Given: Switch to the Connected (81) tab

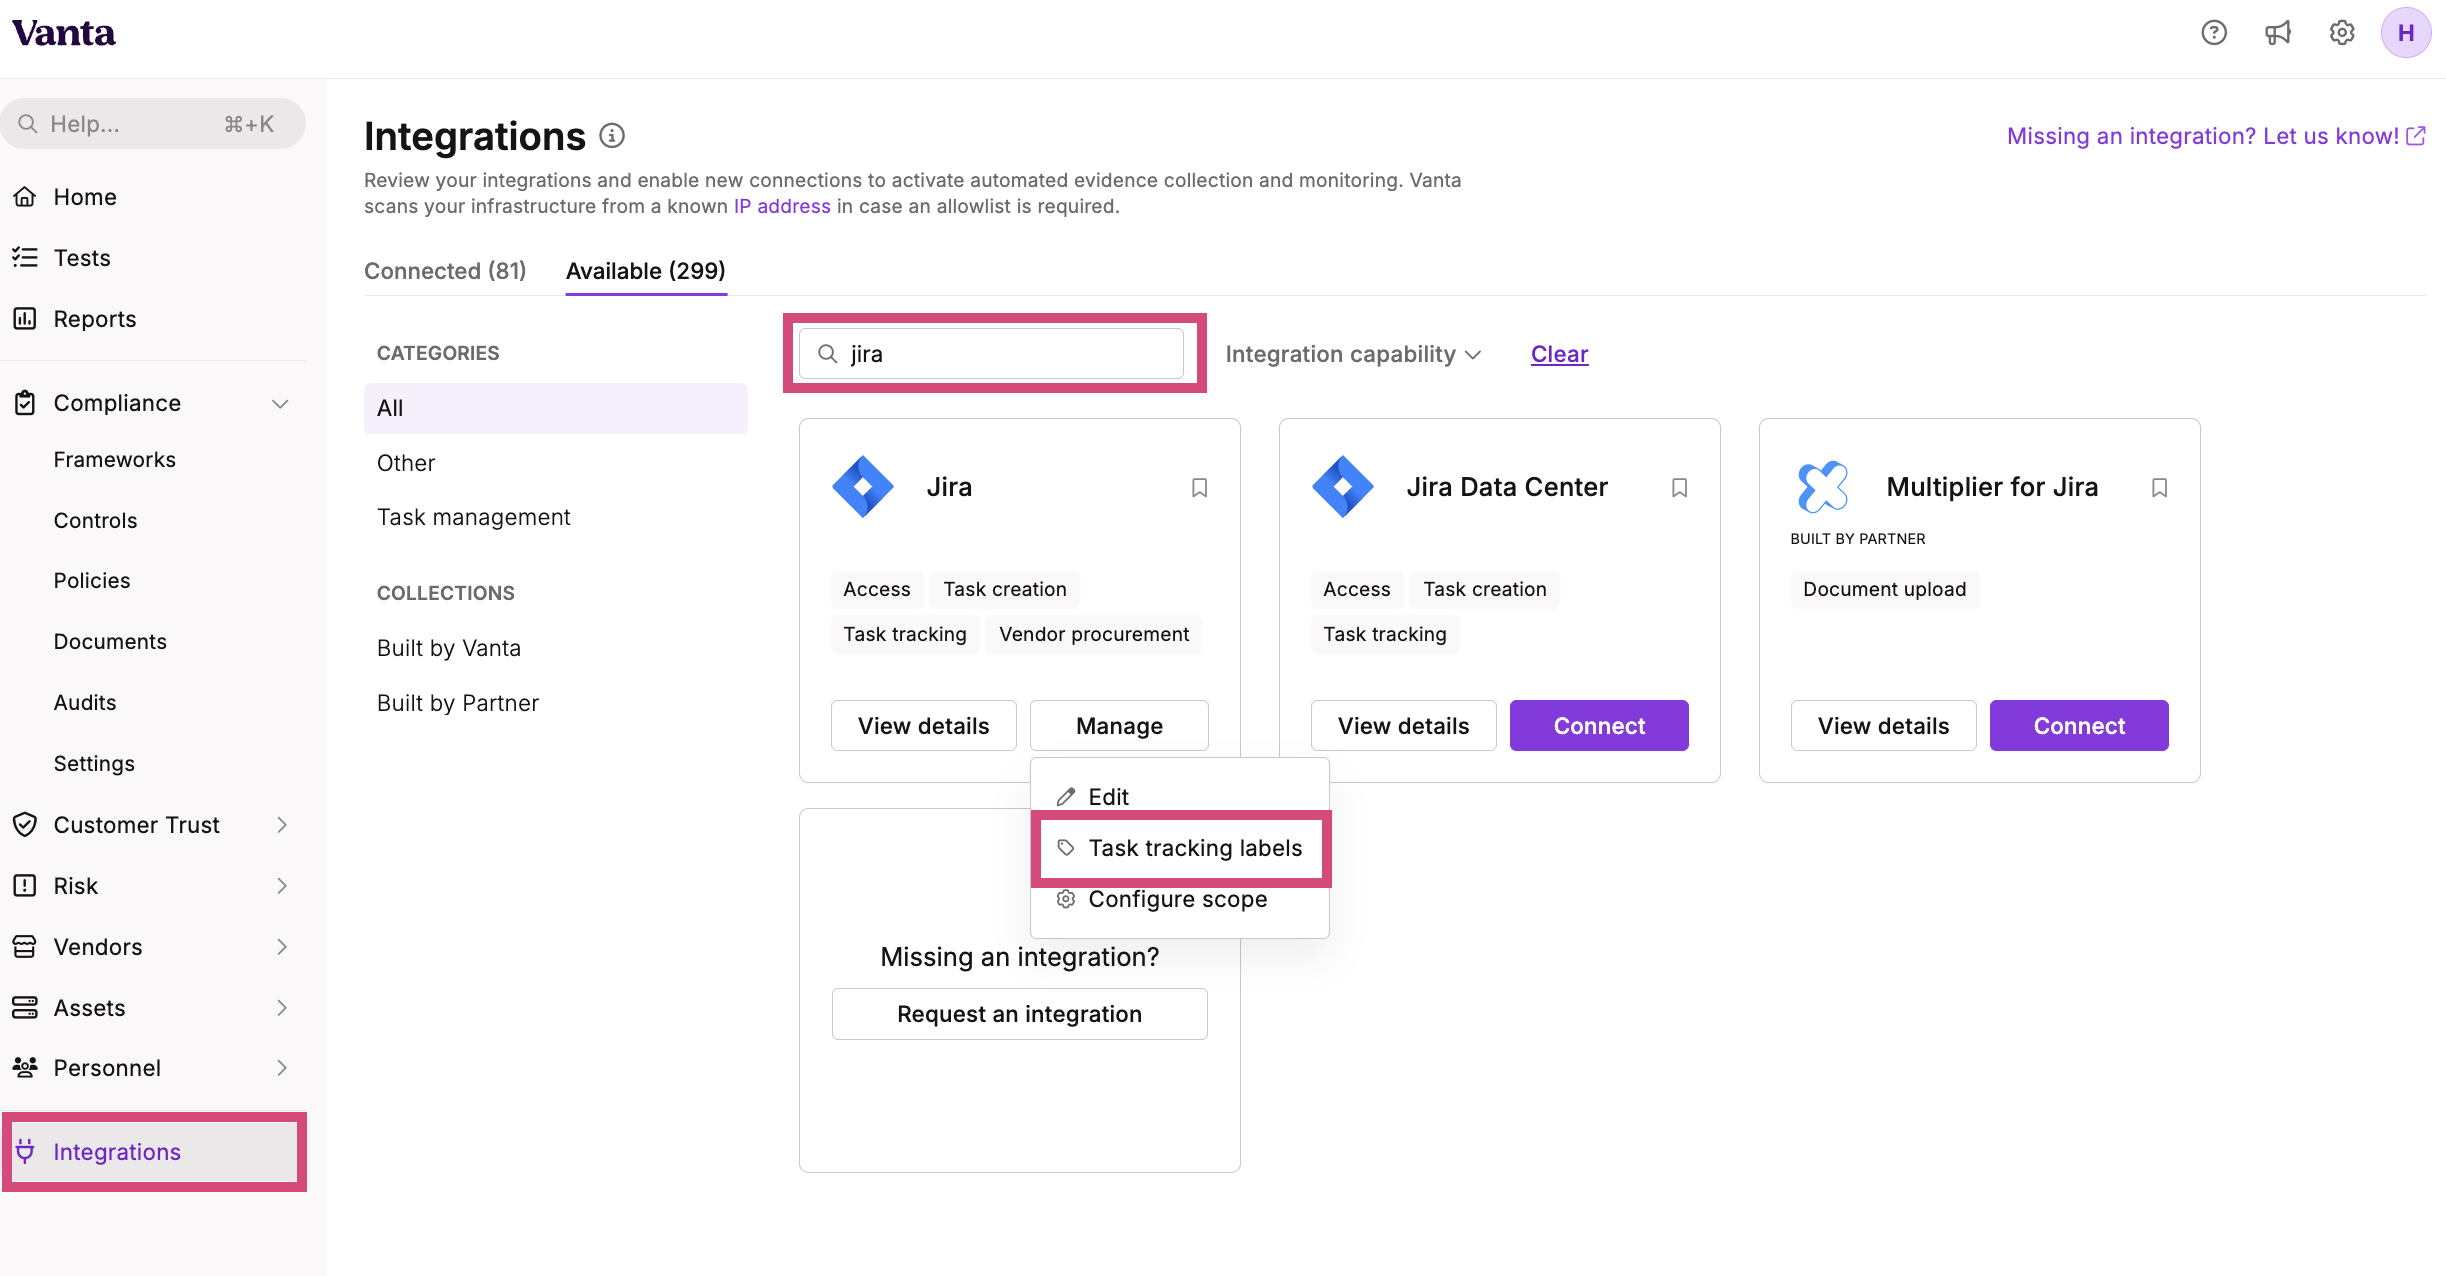Looking at the screenshot, I should pyautogui.click(x=445, y=271).
